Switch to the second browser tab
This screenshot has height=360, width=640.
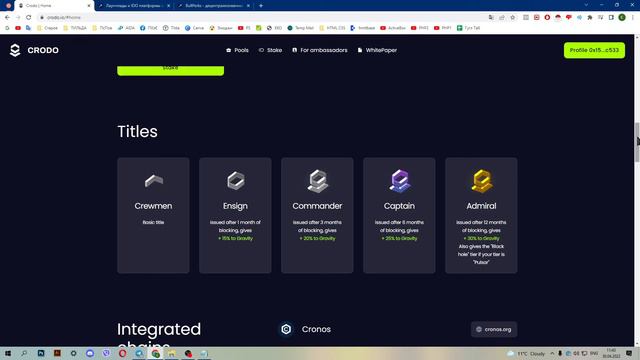(133, 6)
